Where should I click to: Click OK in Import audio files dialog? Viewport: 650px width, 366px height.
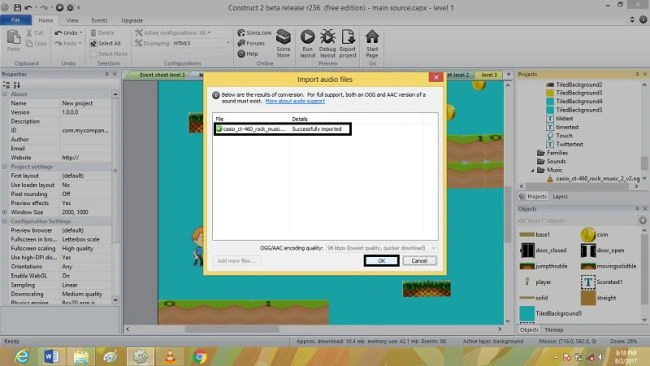coord(381,261)
